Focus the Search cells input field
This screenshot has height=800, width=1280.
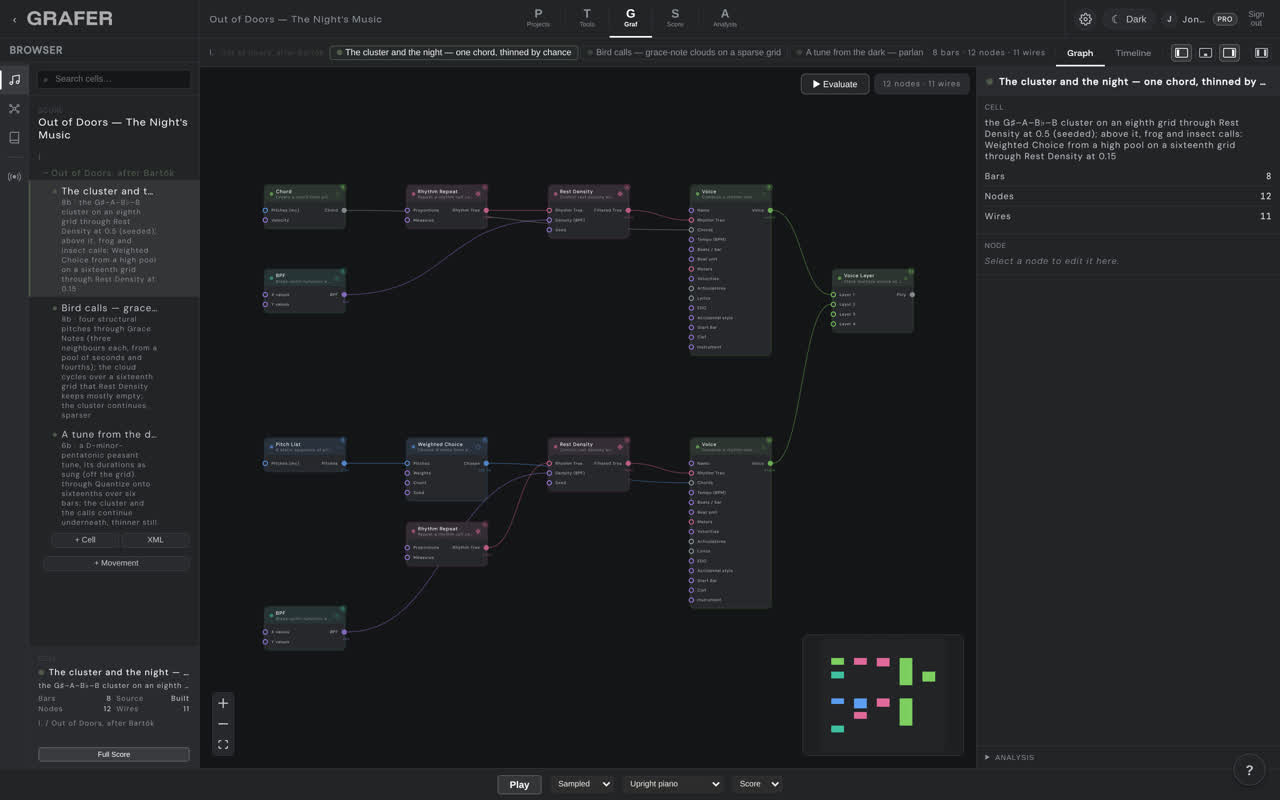point(114,79)
